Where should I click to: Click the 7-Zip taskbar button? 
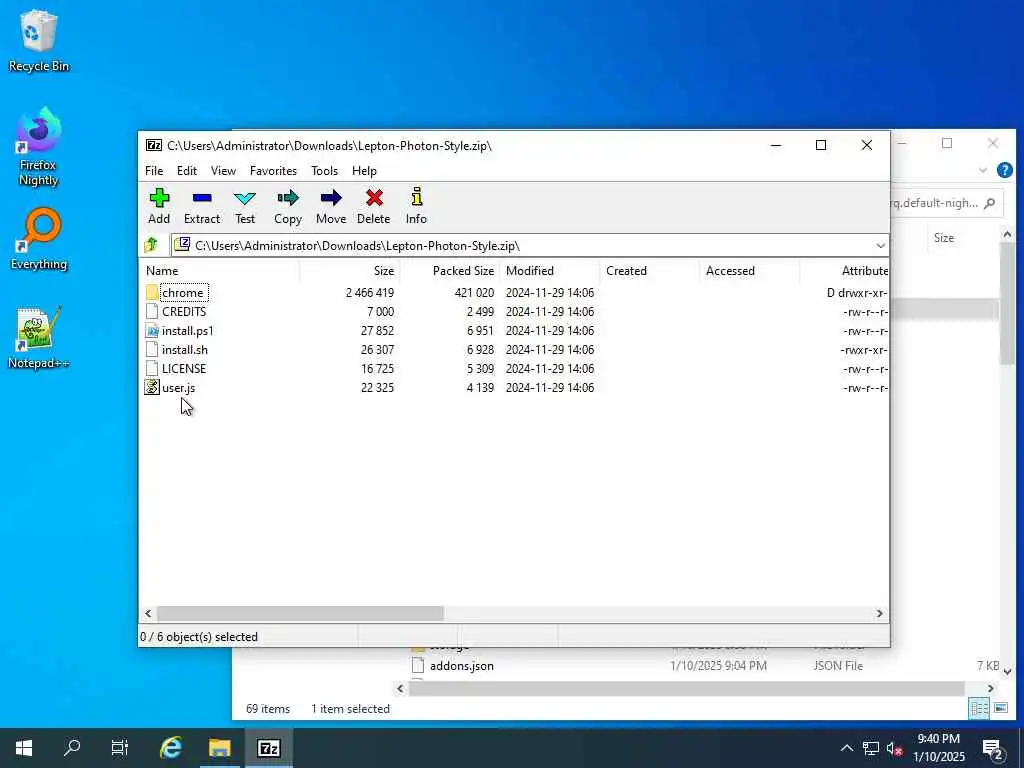click(268, 748)
